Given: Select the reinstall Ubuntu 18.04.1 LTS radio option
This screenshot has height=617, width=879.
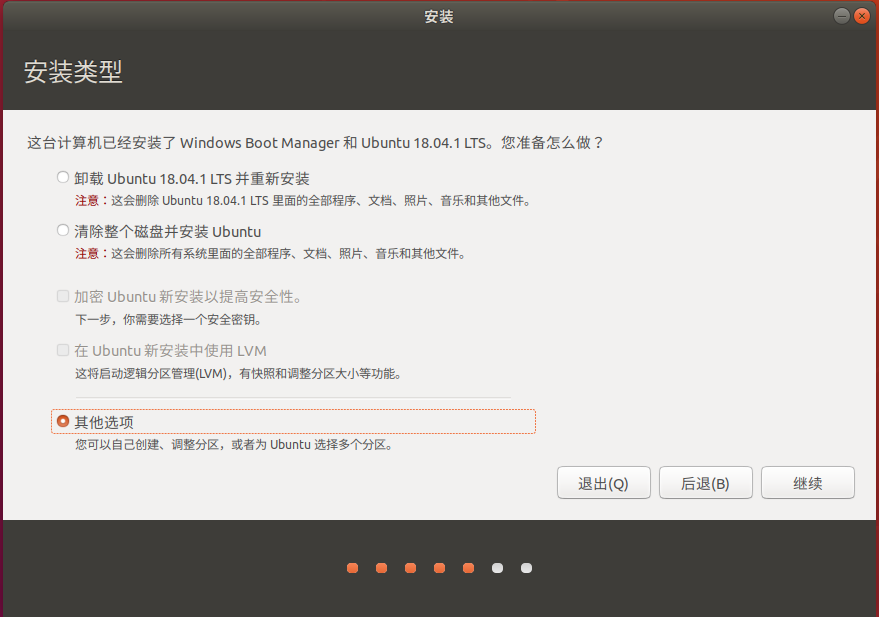Looking at the screenshot, I should 63,178.
